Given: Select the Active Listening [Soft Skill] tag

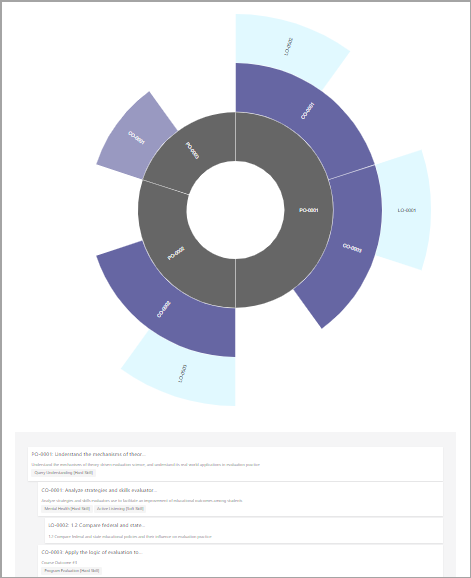Looking at the screenshot, I should pos(120,509).
